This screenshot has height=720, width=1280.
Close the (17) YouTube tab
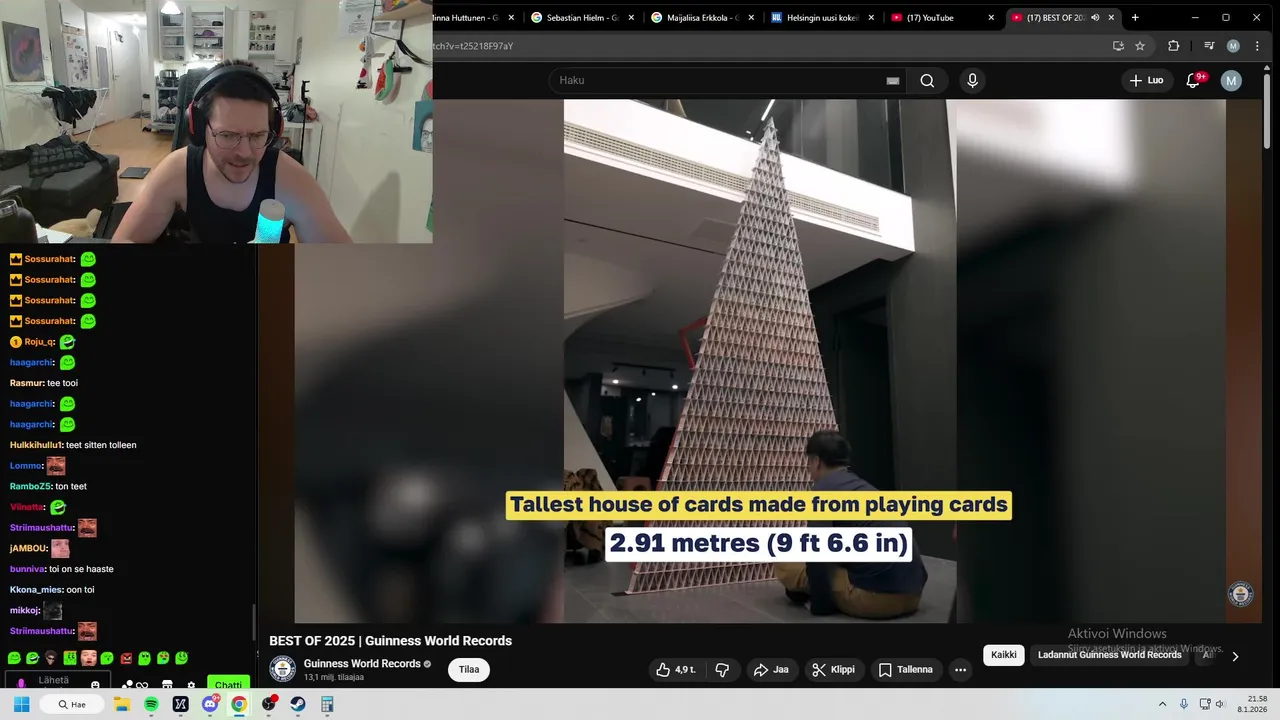click(x=991, y=18)
